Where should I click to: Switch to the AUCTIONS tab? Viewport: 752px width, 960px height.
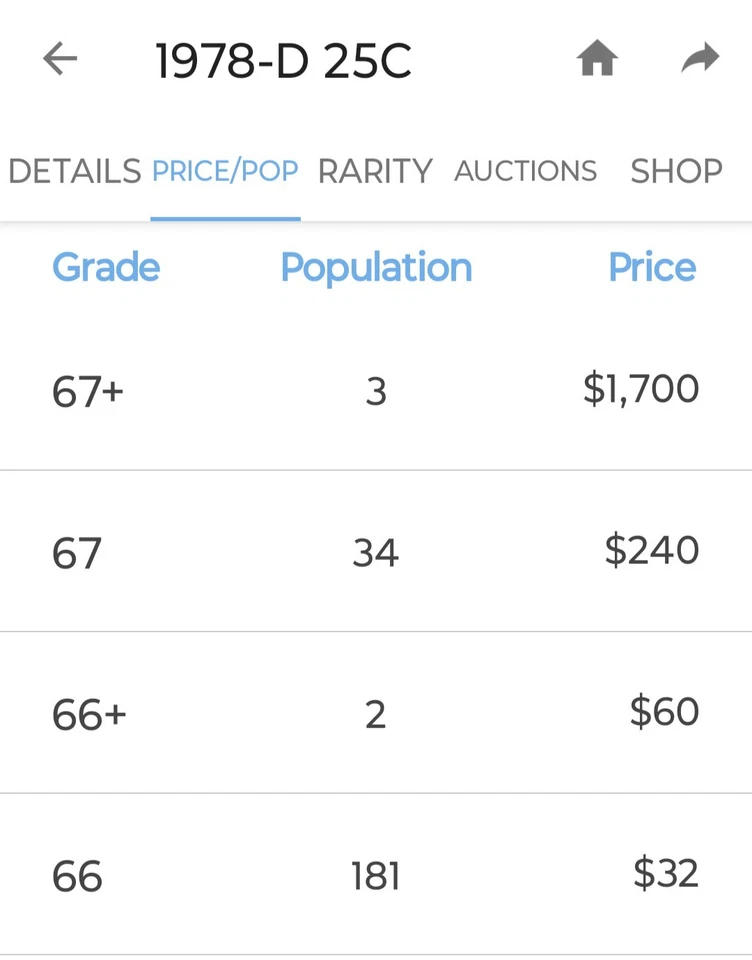click(x=525, y=172)
